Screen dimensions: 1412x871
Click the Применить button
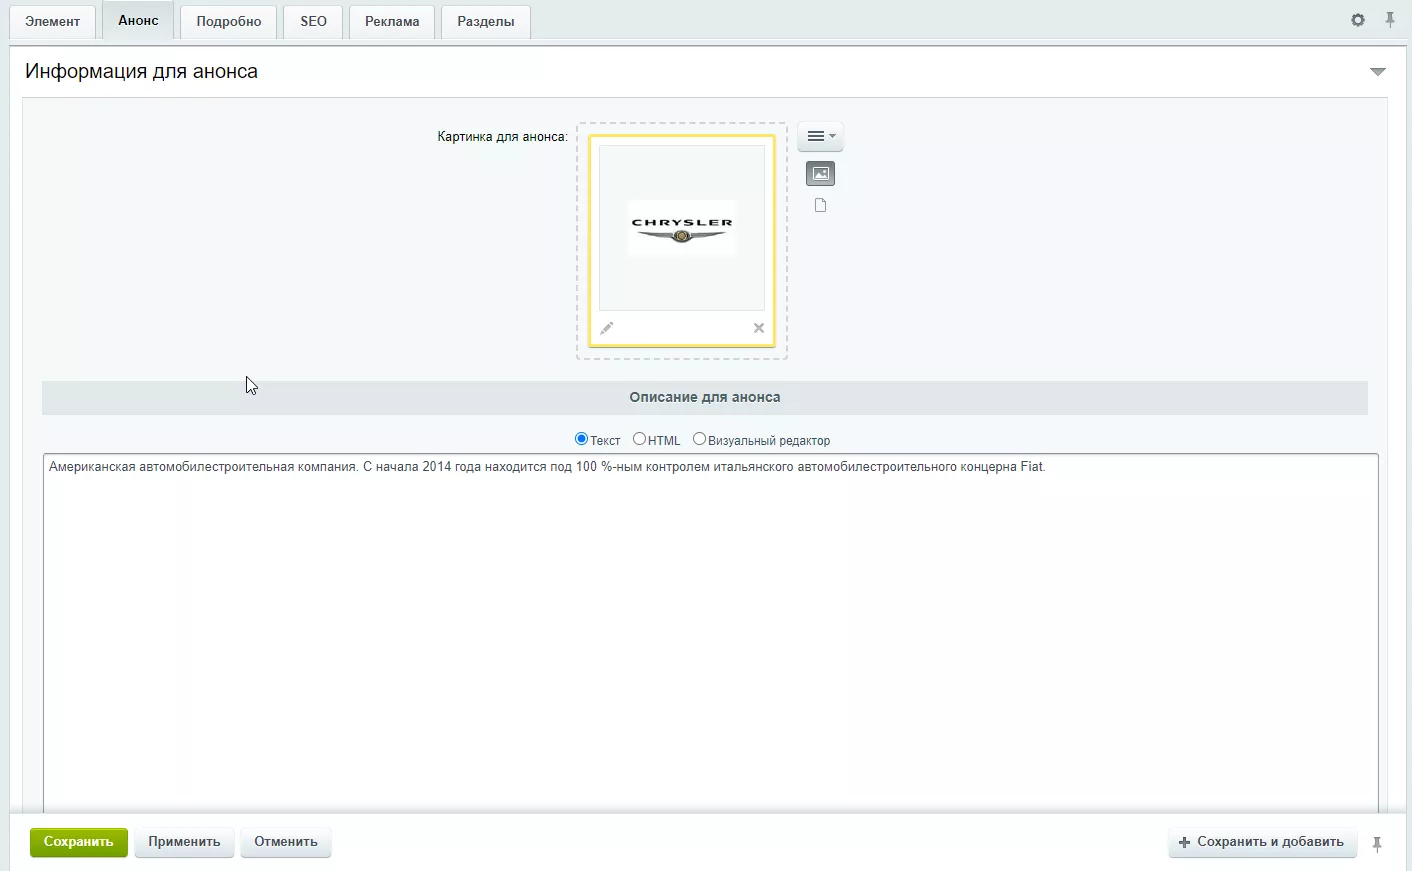click(184, 842)
